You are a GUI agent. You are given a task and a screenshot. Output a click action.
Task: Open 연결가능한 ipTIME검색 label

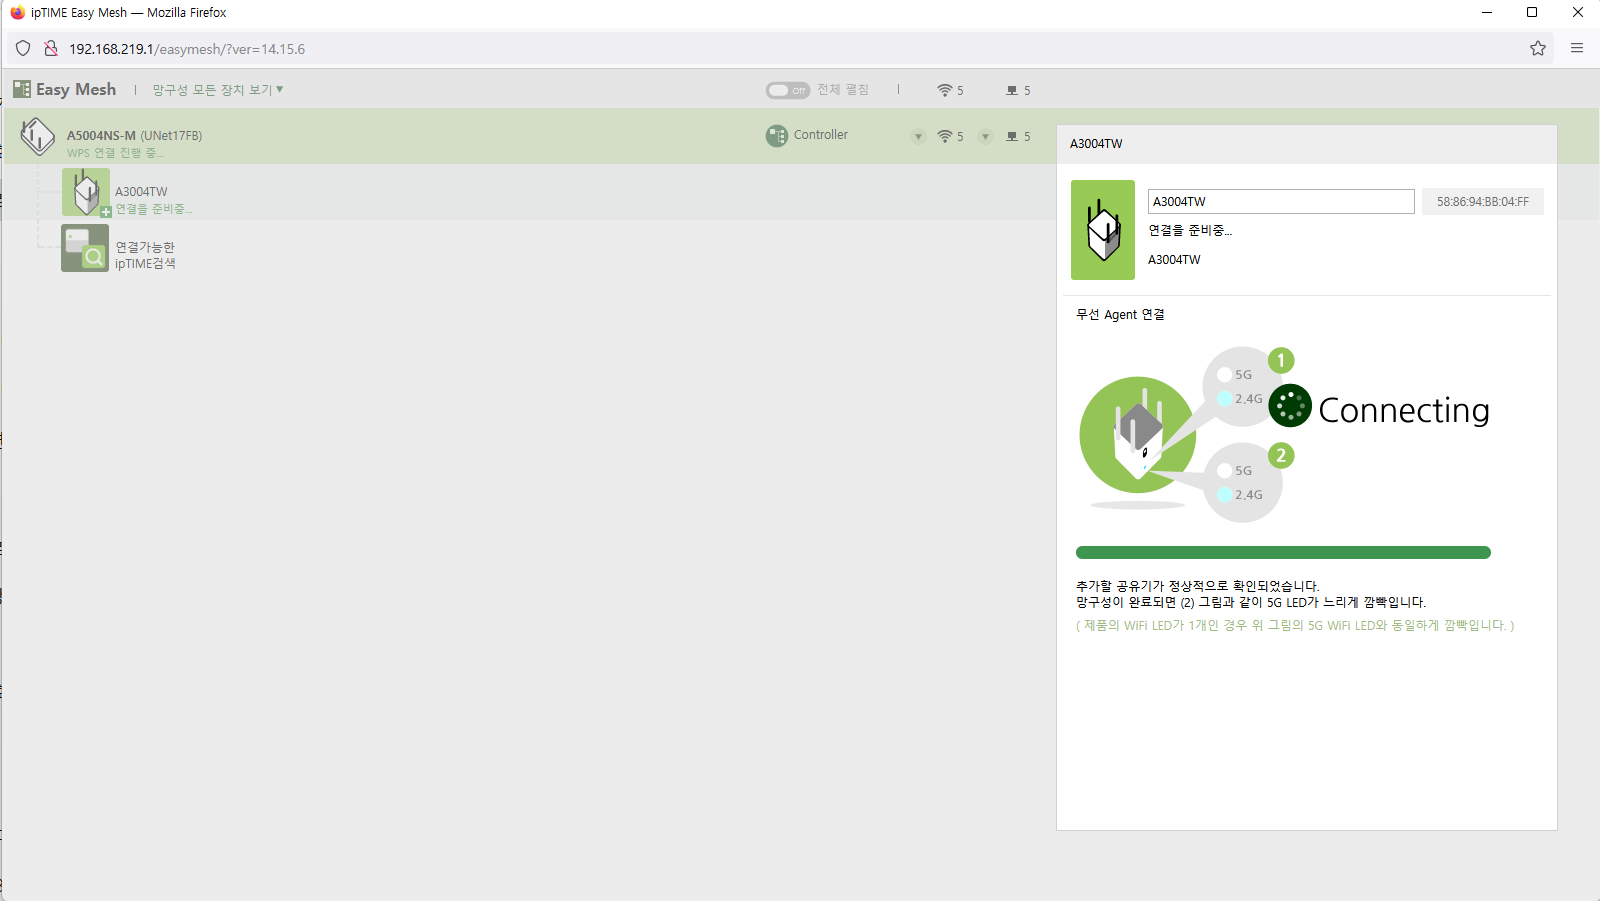coord(145,255)
